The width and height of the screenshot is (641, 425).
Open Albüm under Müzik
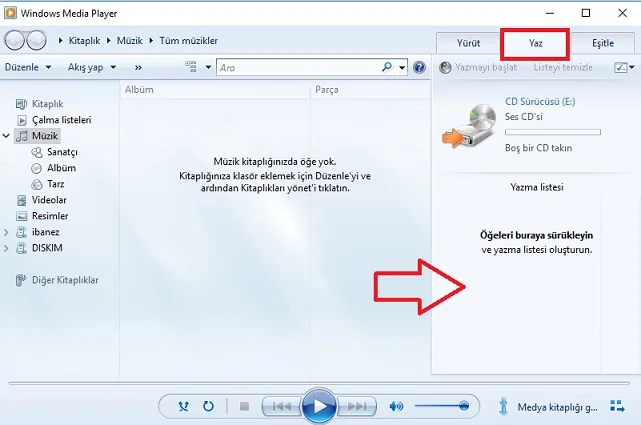54,168
